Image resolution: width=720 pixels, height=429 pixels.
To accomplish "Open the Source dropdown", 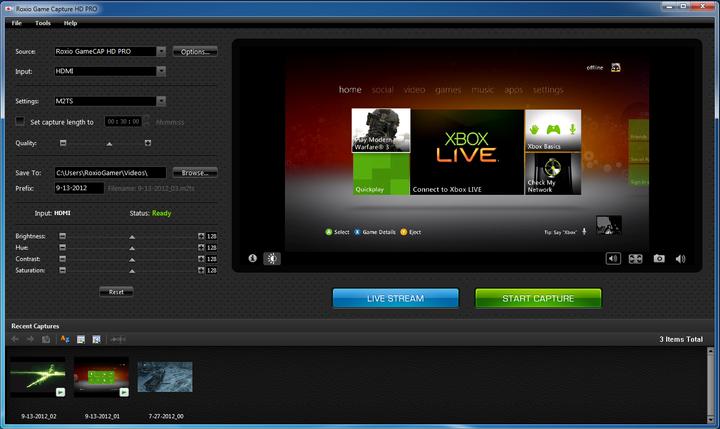I will 161,51.
